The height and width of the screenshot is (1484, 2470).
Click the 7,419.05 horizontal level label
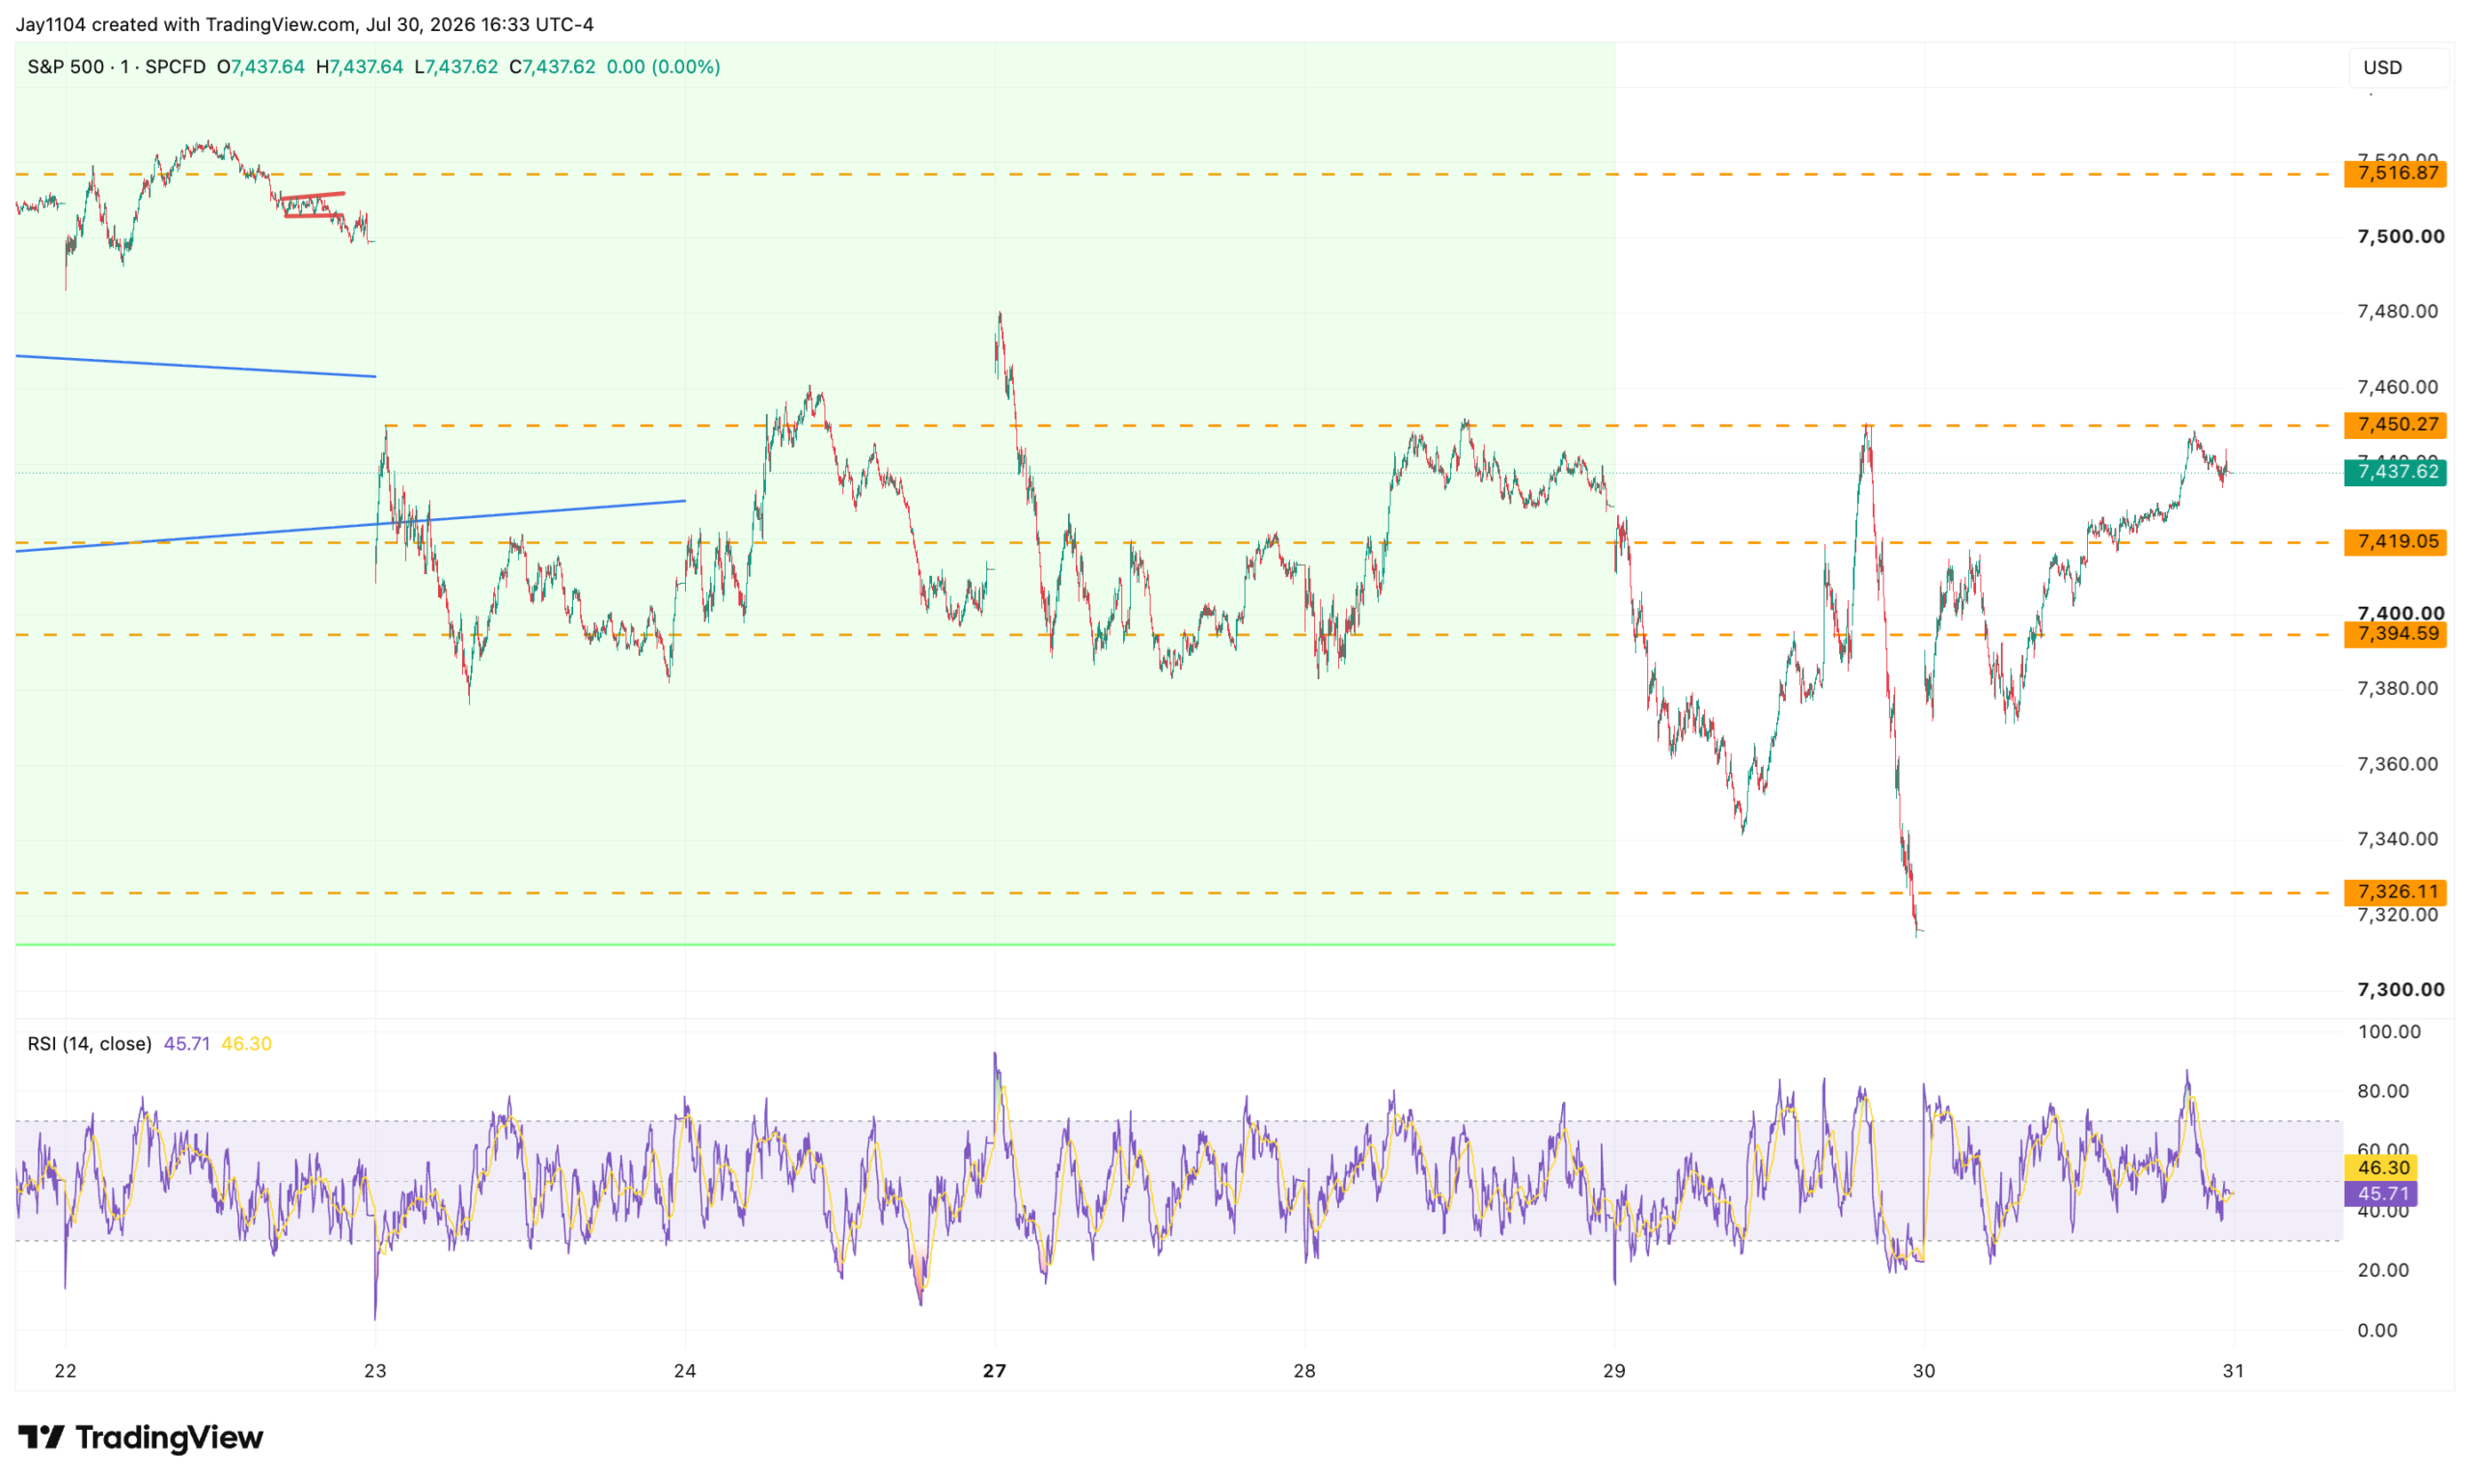[2394, 542]
